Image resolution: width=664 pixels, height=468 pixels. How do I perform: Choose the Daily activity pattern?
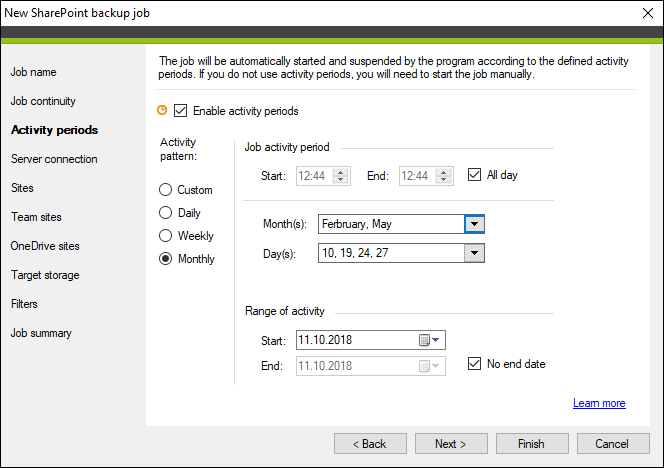click(166, 212)
